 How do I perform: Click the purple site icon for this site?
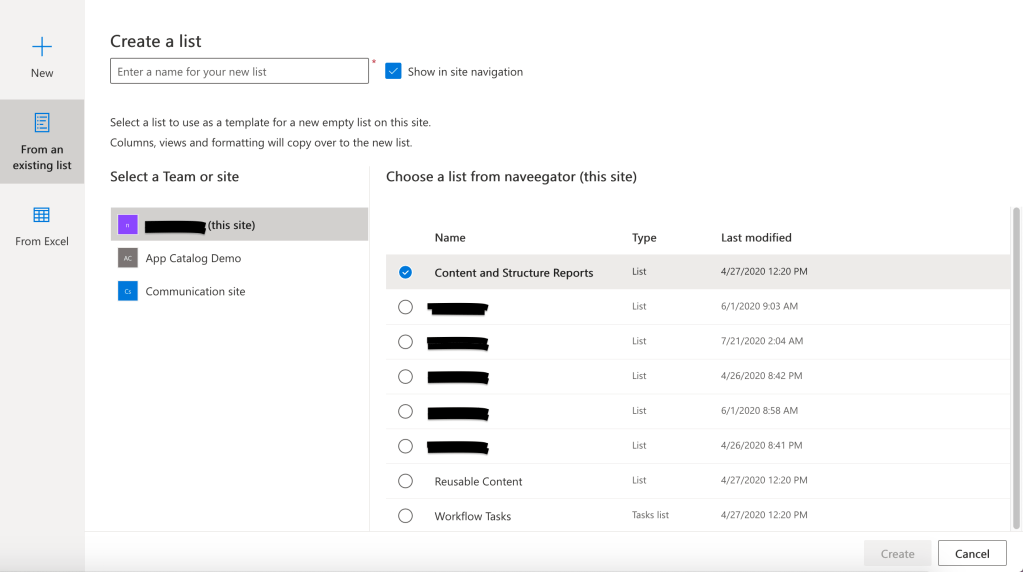pos(127,225)
